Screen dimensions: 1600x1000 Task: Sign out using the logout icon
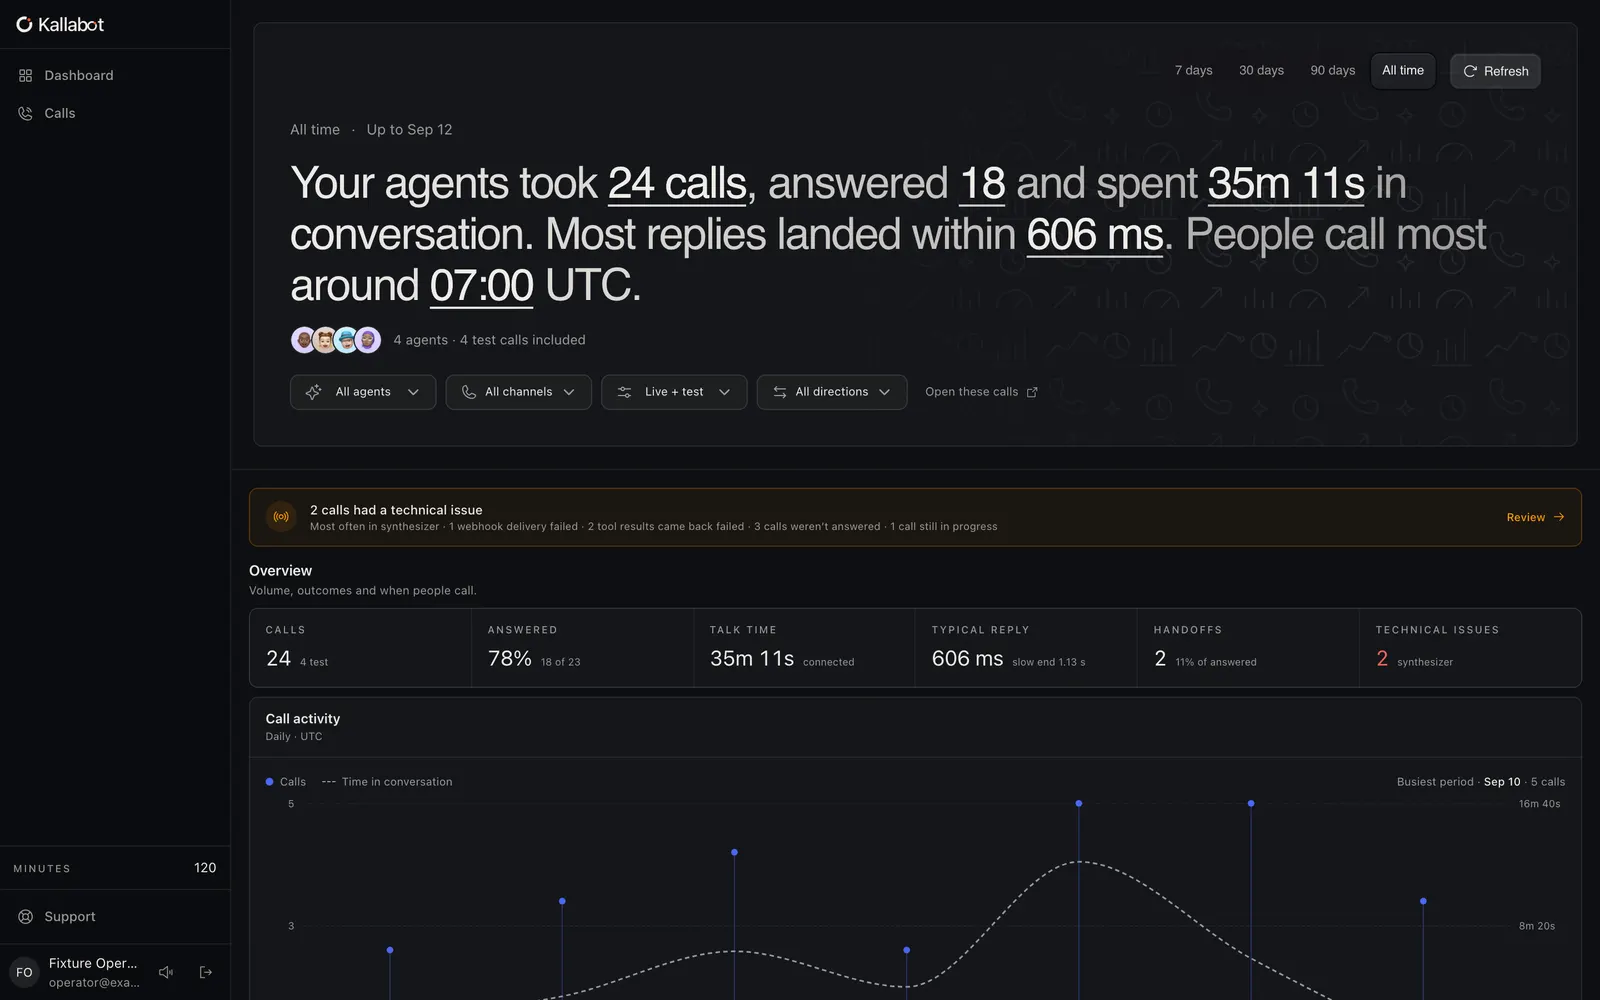point(206,972)
